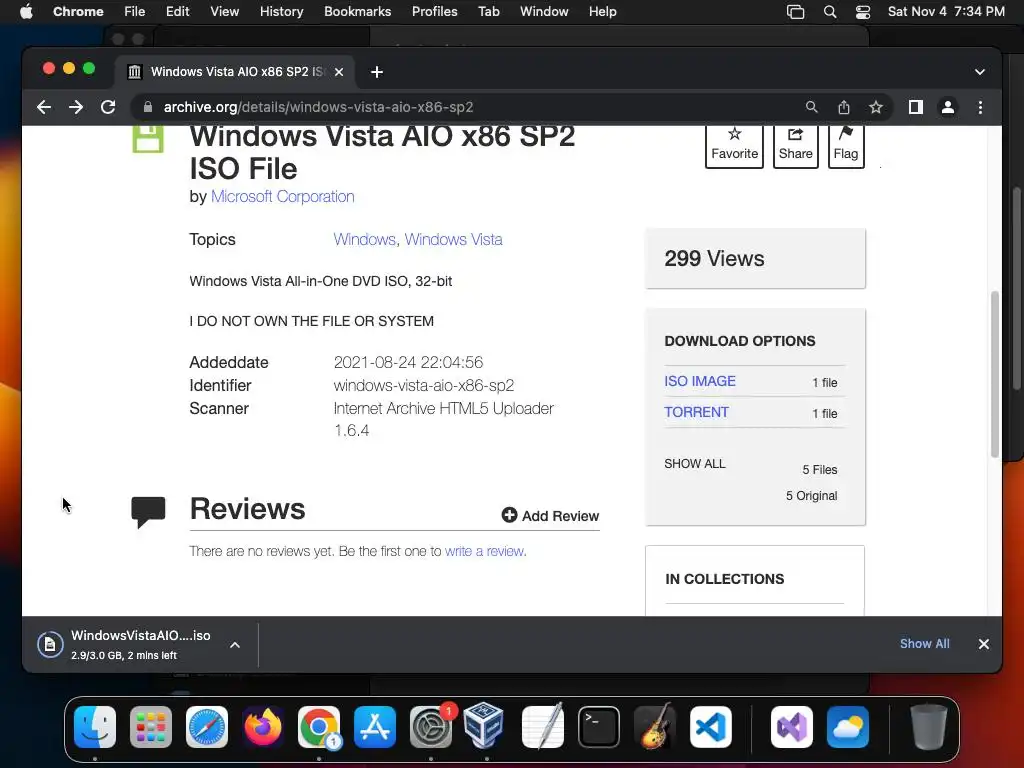Viewport: 1024px width, 768px height.
Task: Open the History menu
Action: coord(281,12)
